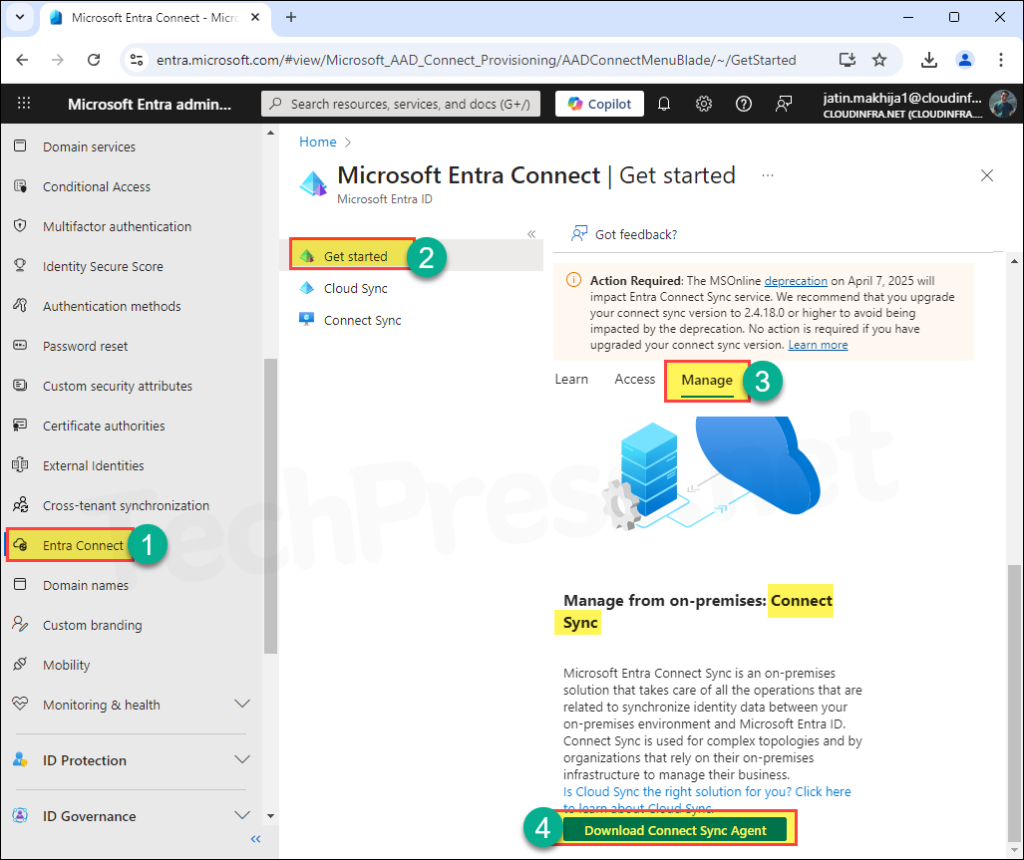The height and width of the screenshot is (860, 1024).
Task: Open the app launcher waffle icon
Action: point(24,103)
